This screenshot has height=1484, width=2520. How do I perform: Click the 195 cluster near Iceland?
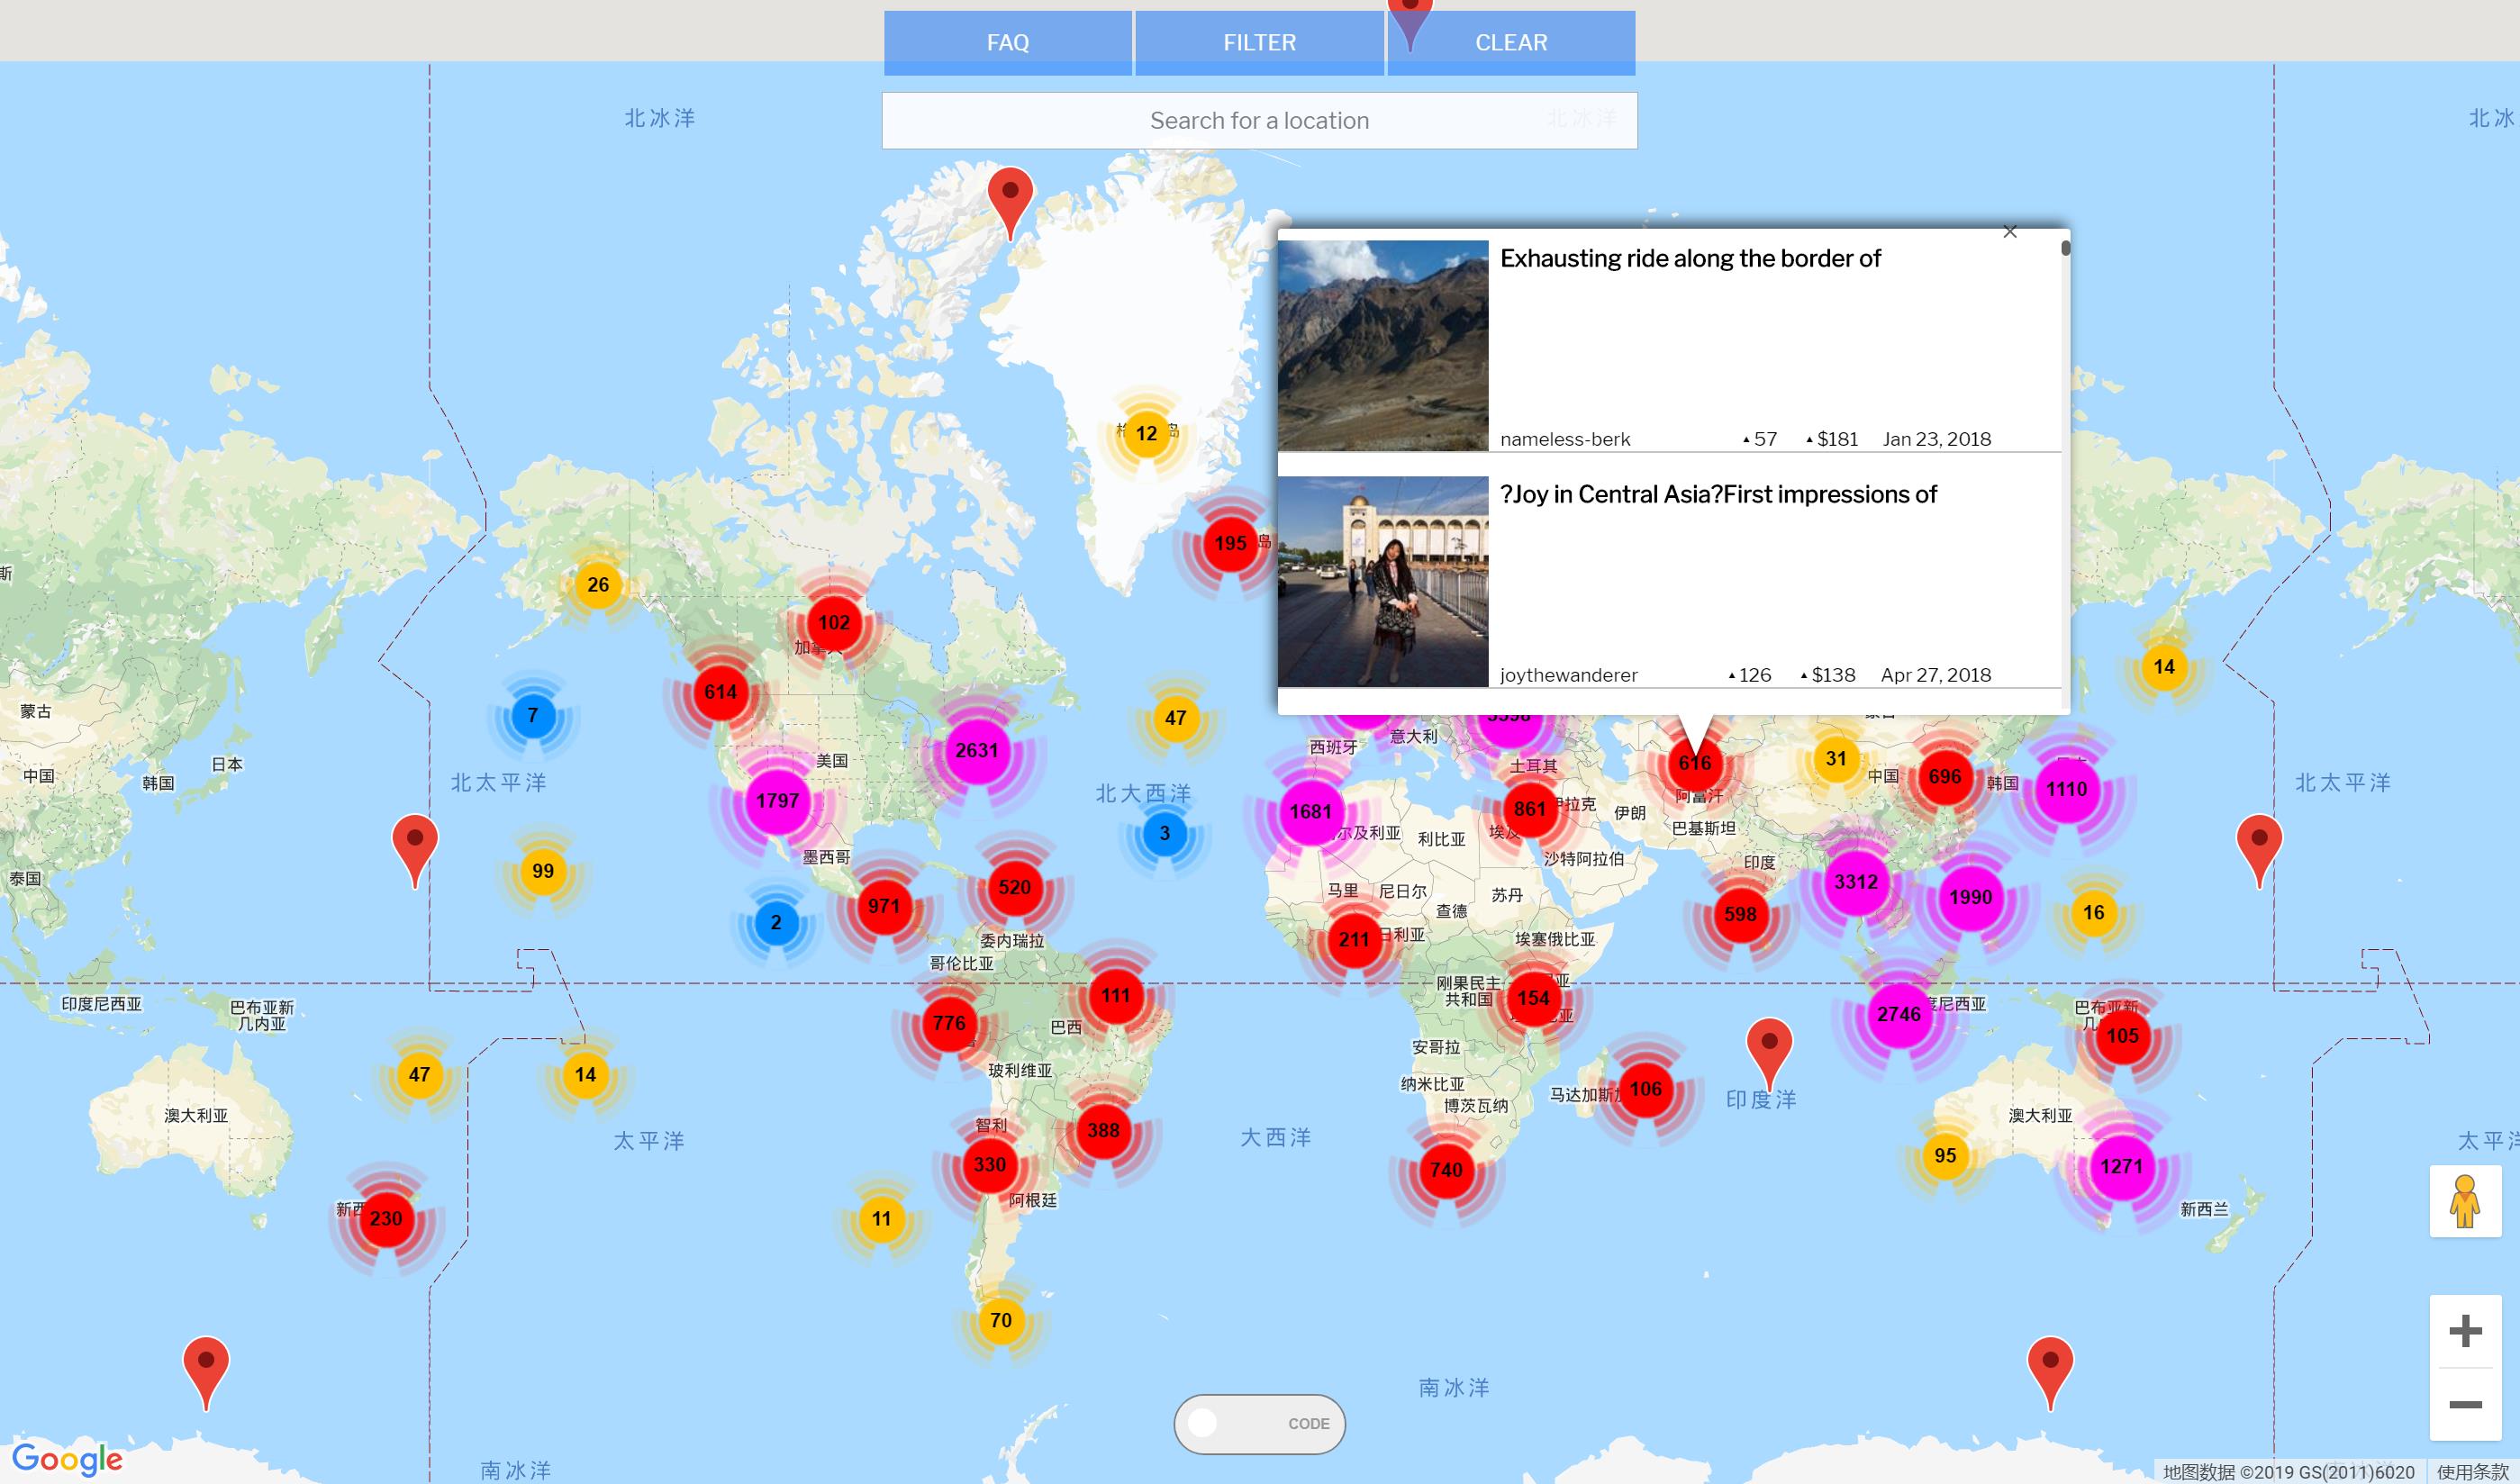coord(1230,544)
